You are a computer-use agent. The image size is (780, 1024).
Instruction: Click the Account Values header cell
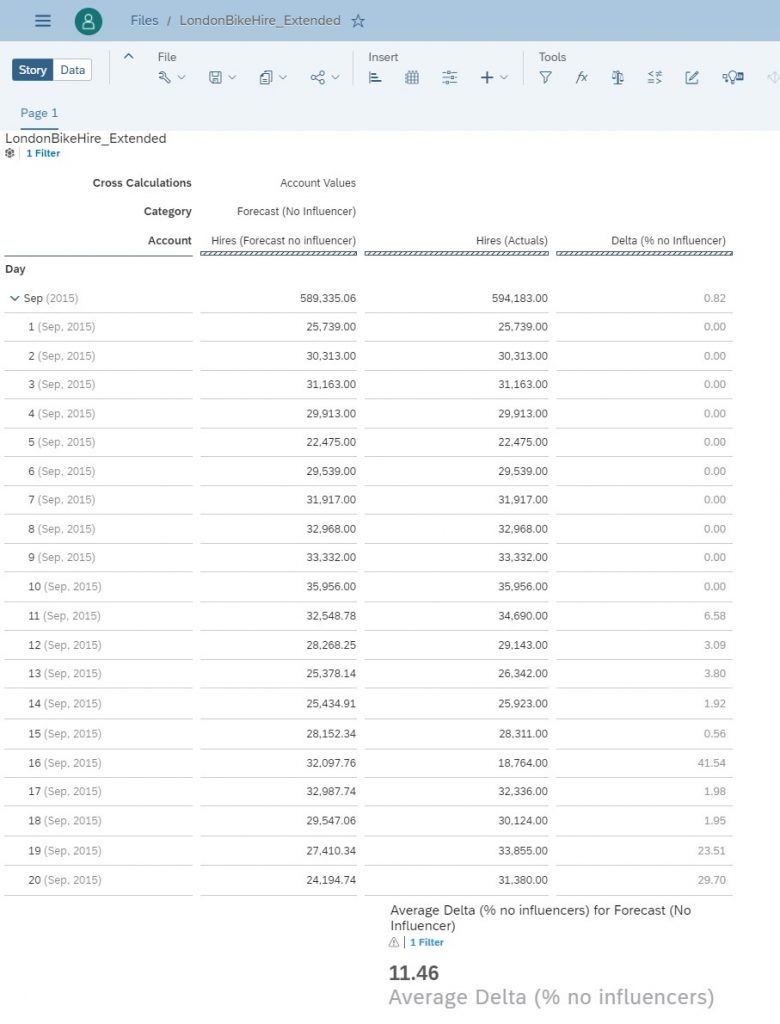click(317, 183)
